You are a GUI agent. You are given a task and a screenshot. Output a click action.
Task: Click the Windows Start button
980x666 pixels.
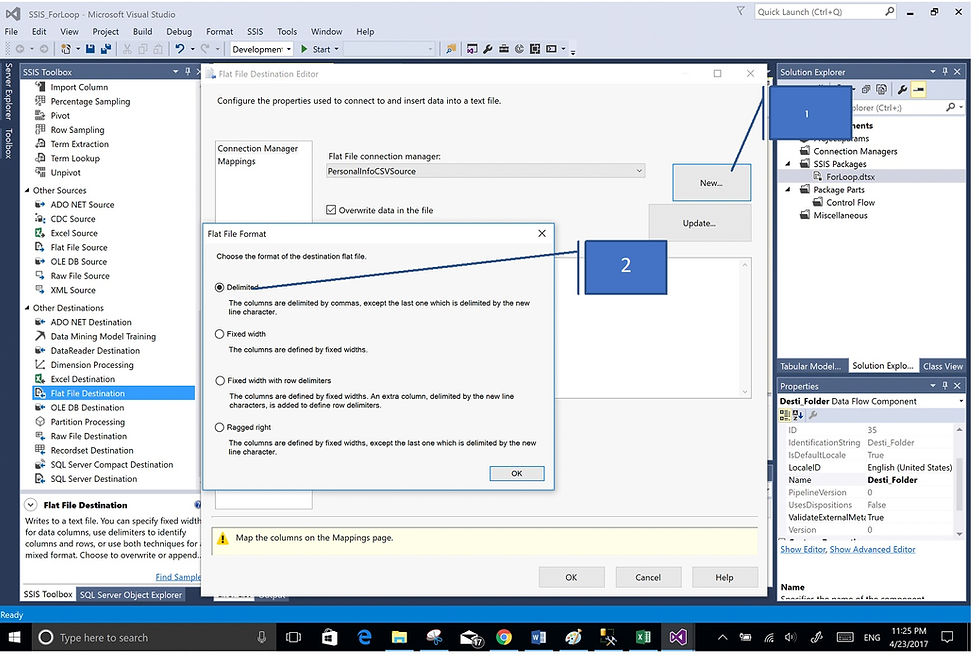coord(13,637)
